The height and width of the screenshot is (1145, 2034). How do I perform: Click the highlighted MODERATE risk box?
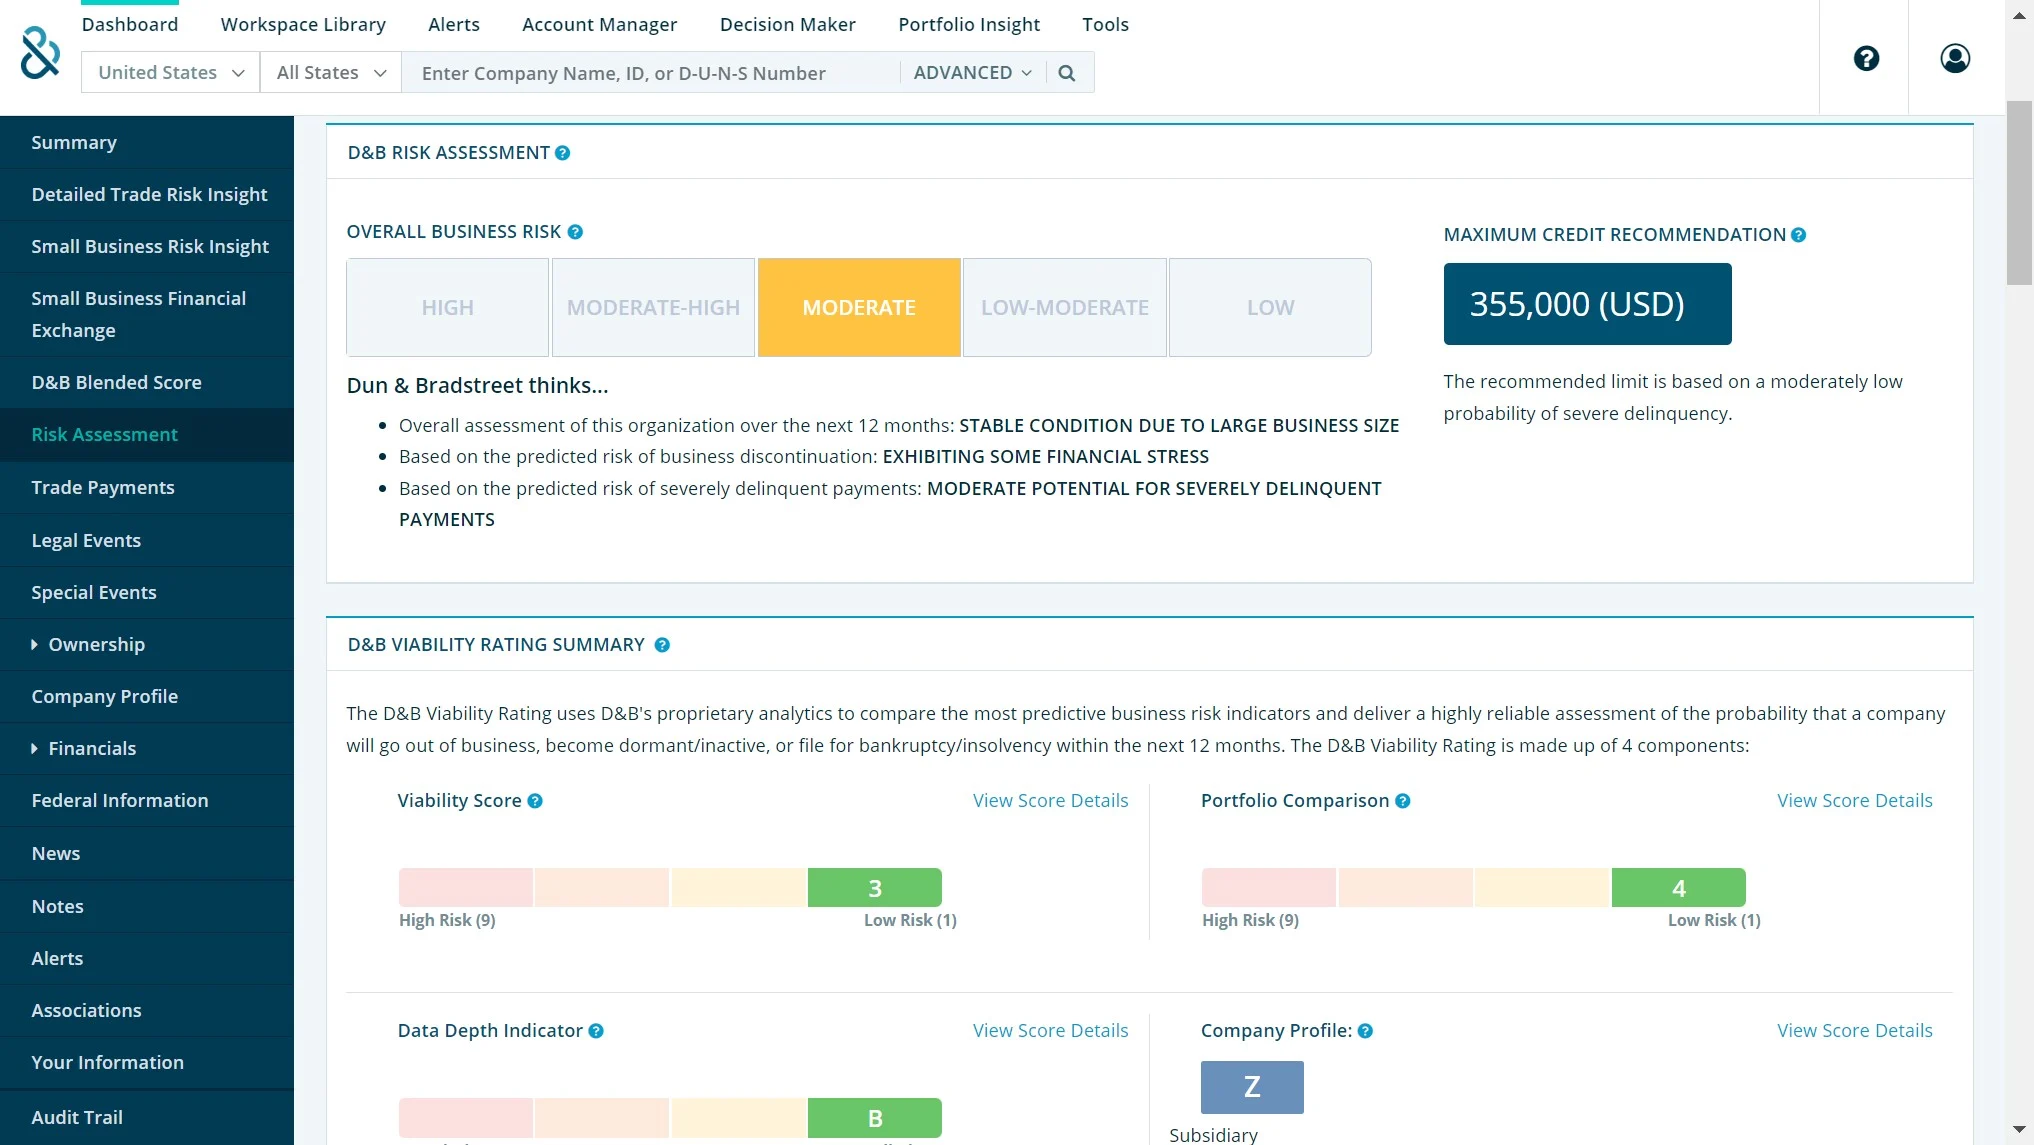[x=858, y=307]
